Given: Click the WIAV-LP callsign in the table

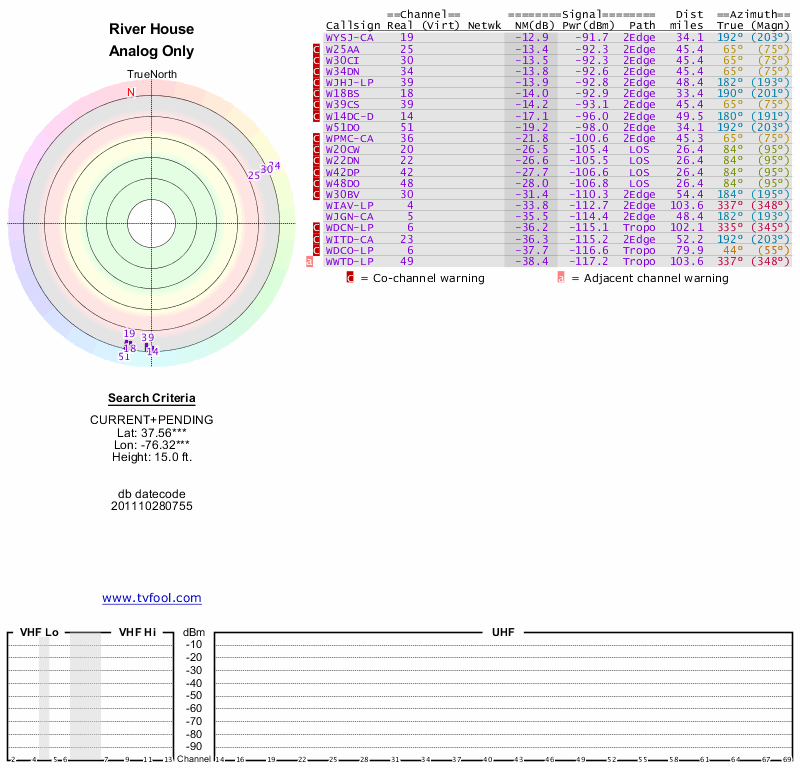Looking at the screenshot, I should tap(349, 205).
